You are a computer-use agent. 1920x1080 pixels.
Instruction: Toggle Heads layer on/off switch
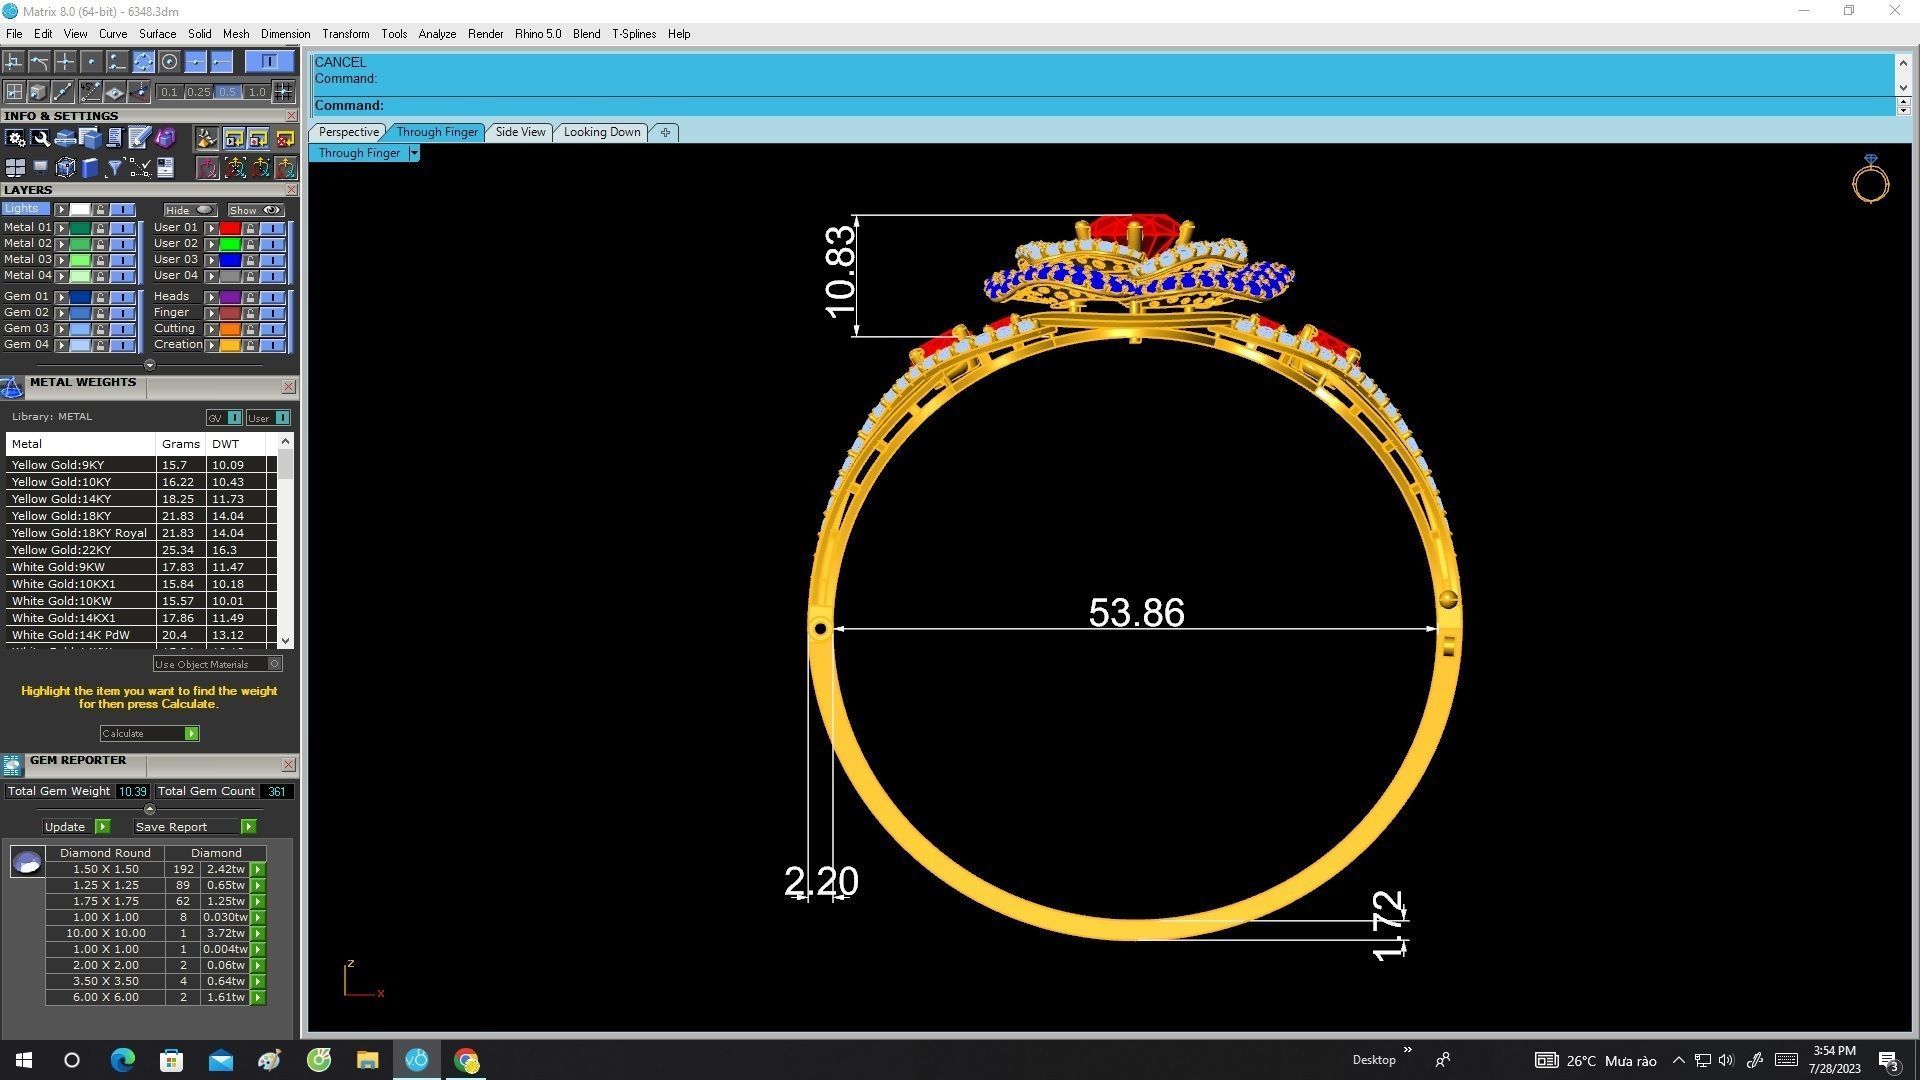272,297
